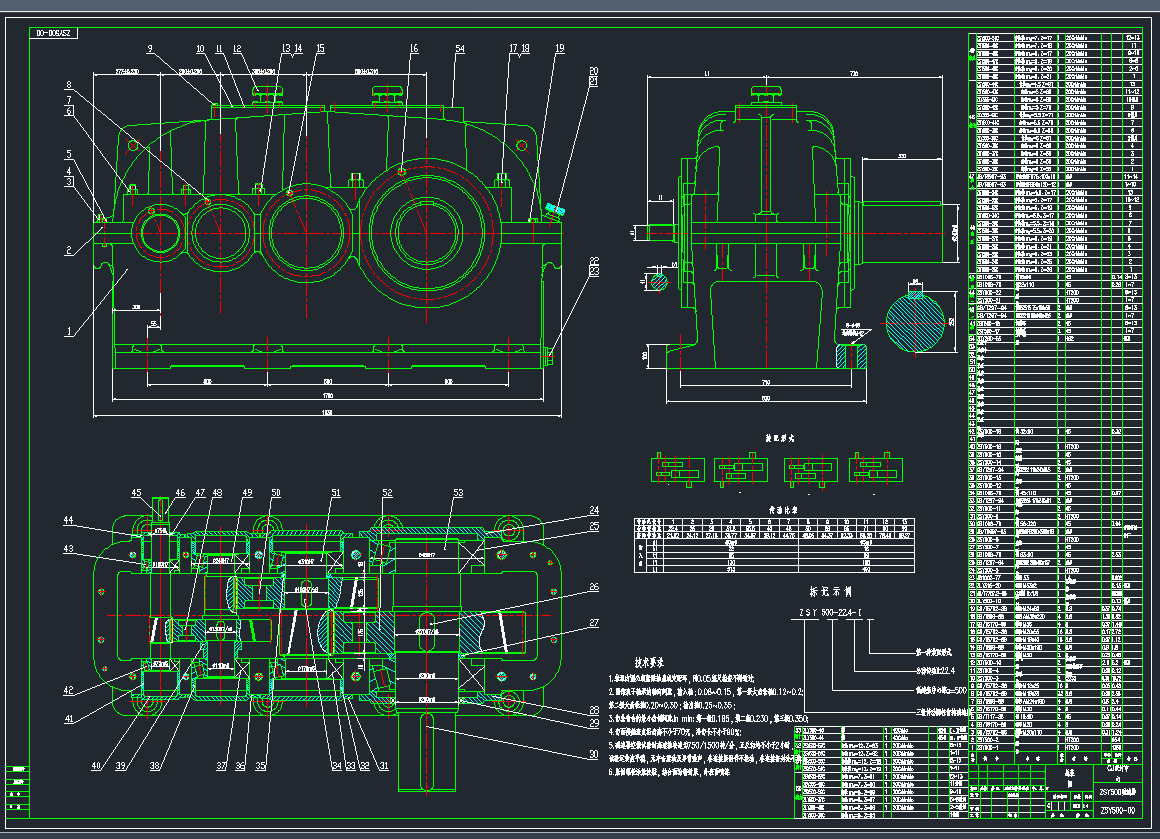Click part callout number 44
Screen dimensions: 1160x839
[97, 521]
